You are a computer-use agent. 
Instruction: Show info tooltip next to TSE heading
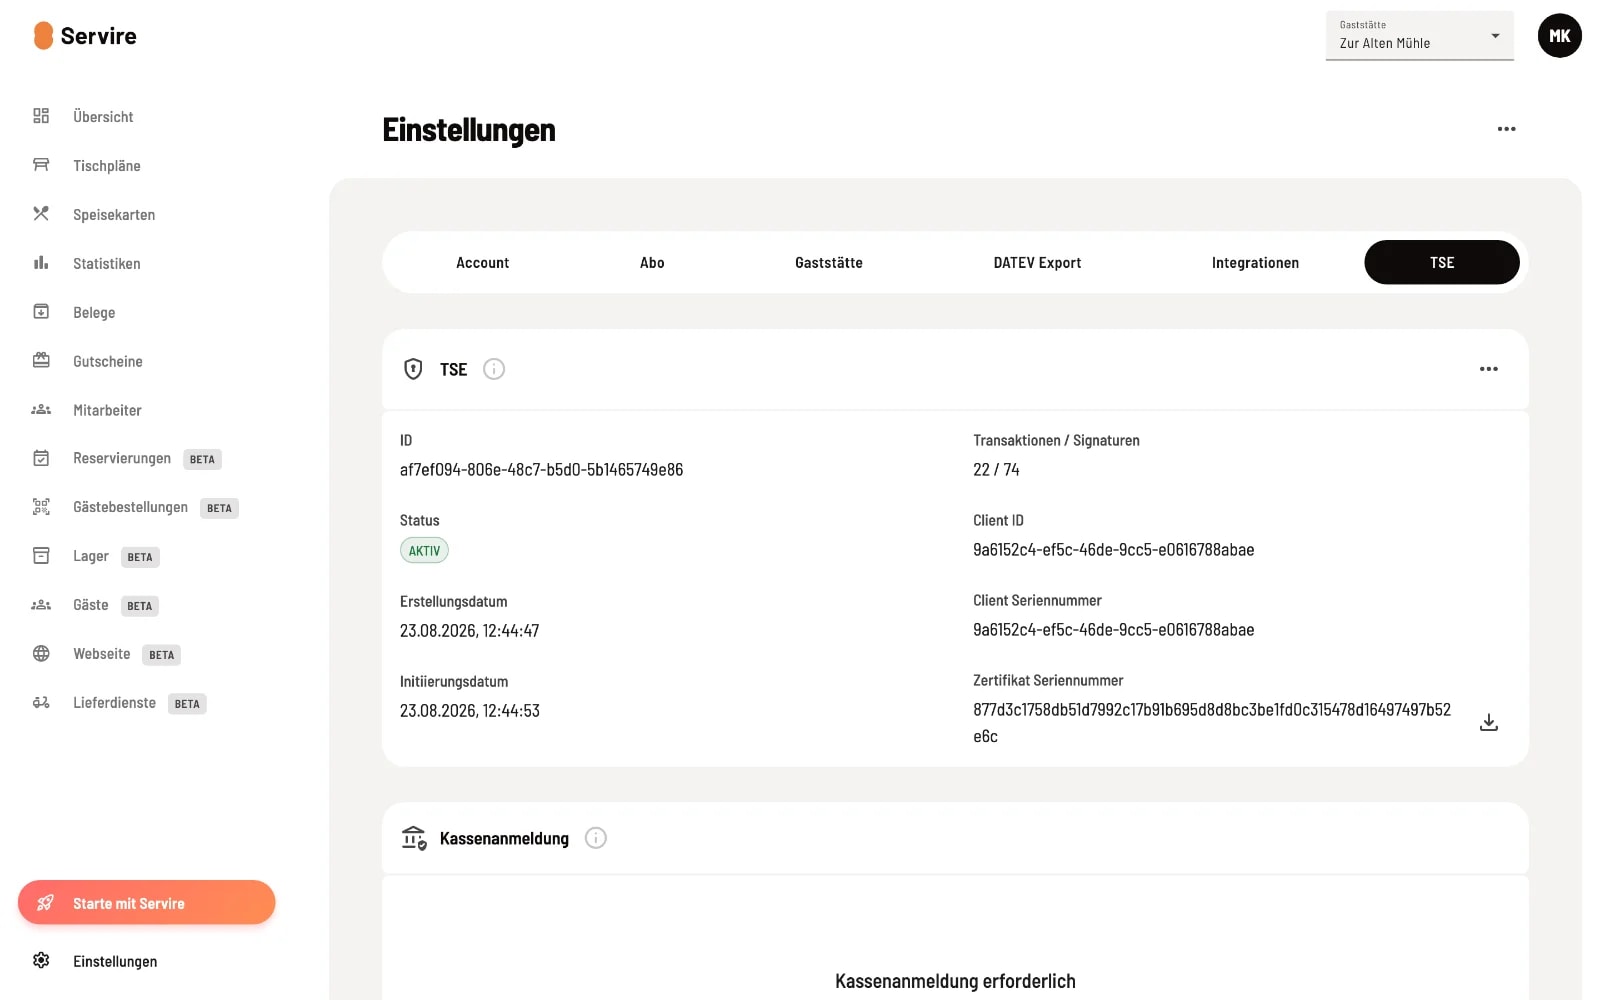click(x=494, y=369)
